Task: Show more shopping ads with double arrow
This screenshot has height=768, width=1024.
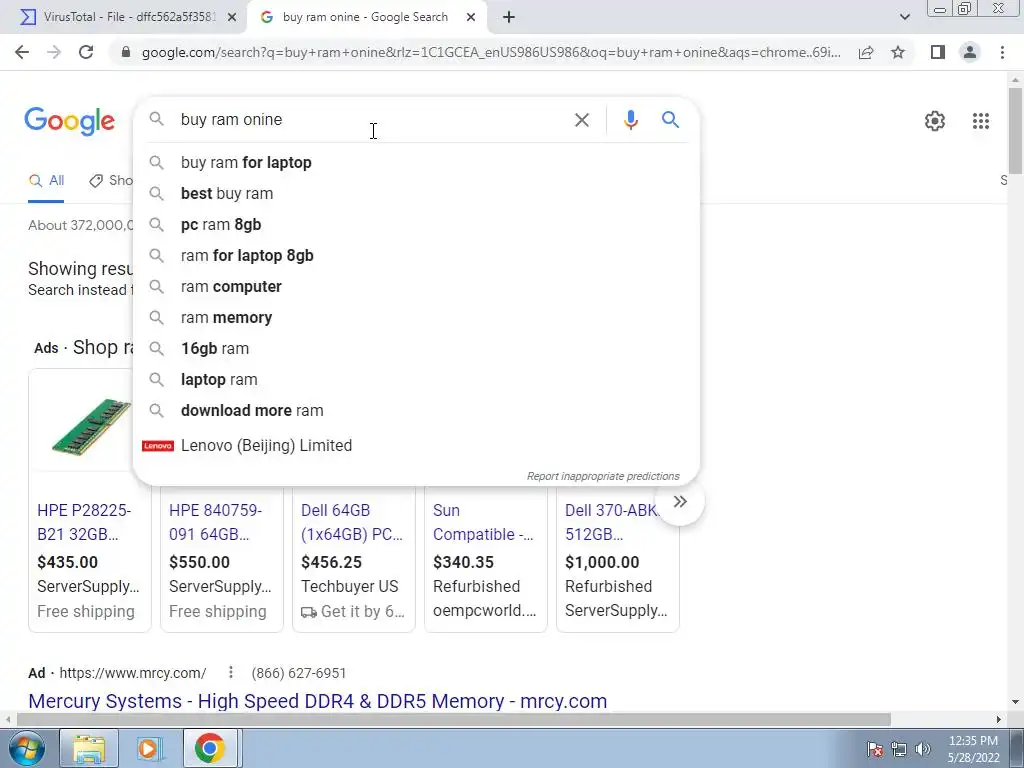Action: (680, 502)
